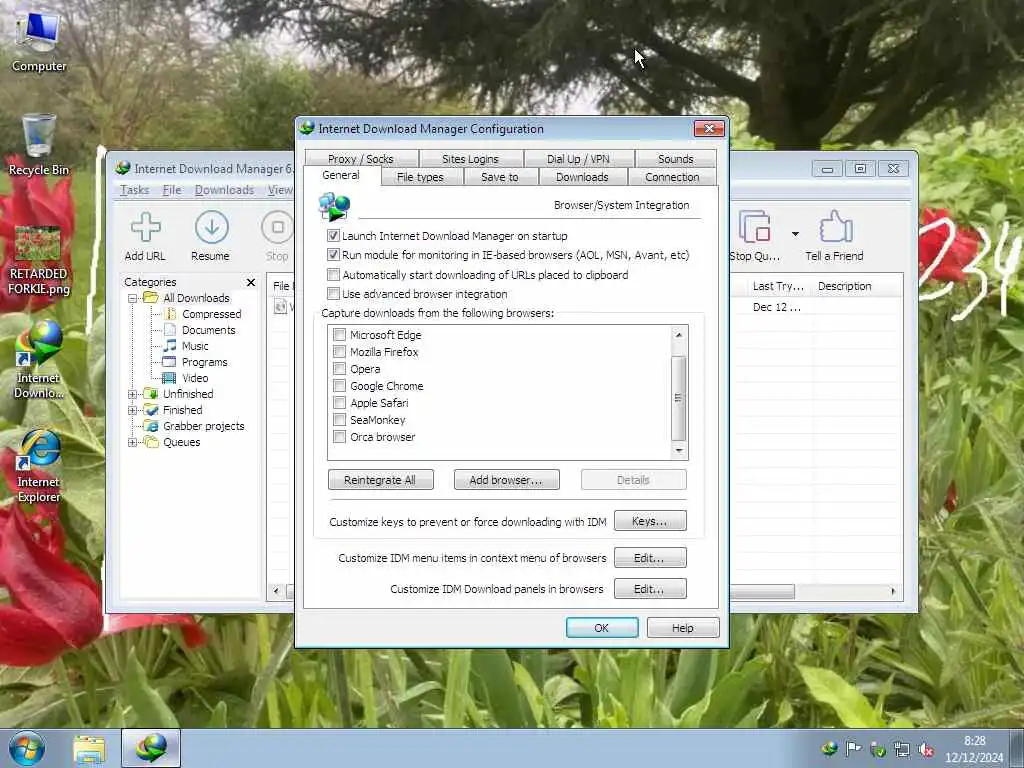Viewport: 1024px width, 768px height.
Task: Open the Downloads menu in IDM window
Action: [x=224, y=190]
